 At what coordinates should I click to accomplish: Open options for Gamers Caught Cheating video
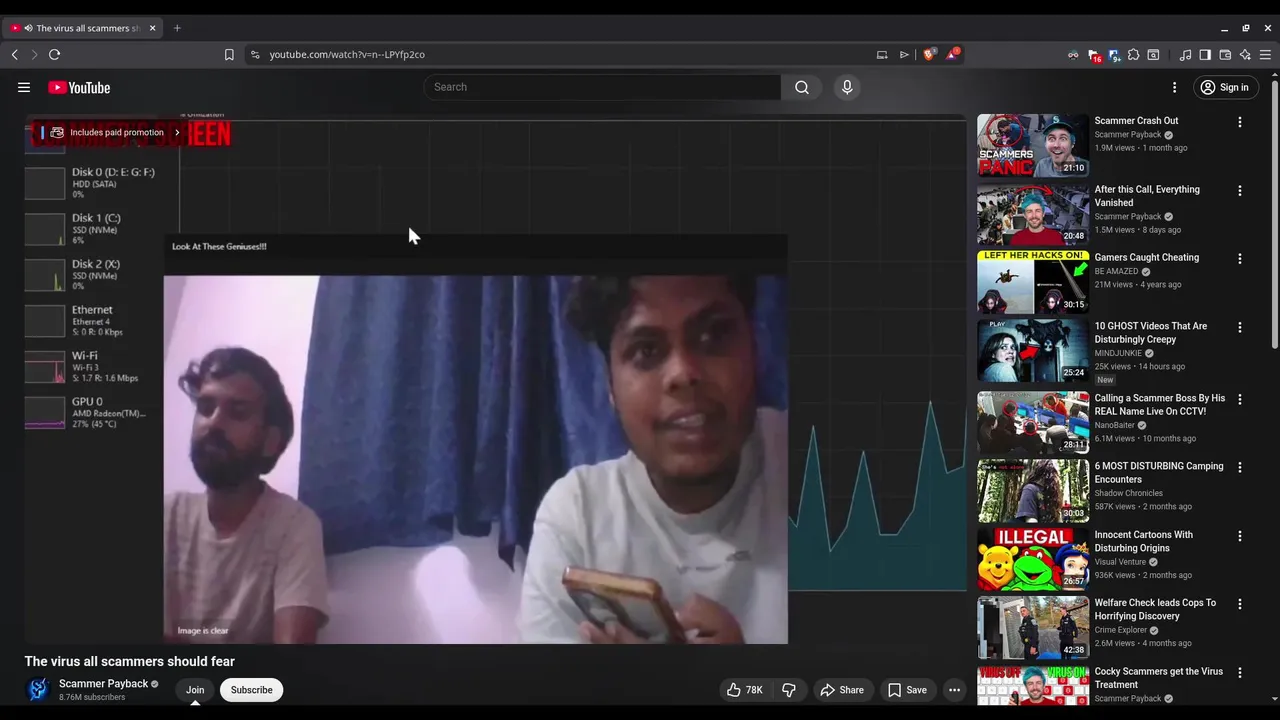click(1240, 258)
